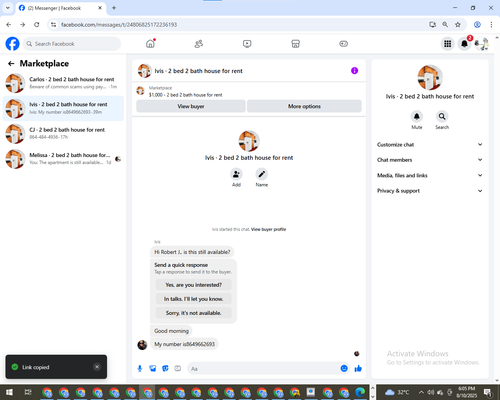This screenshot has width=500, height=400.
Task: Click the Good morning message bubble
Action: [x=171, y=331]
